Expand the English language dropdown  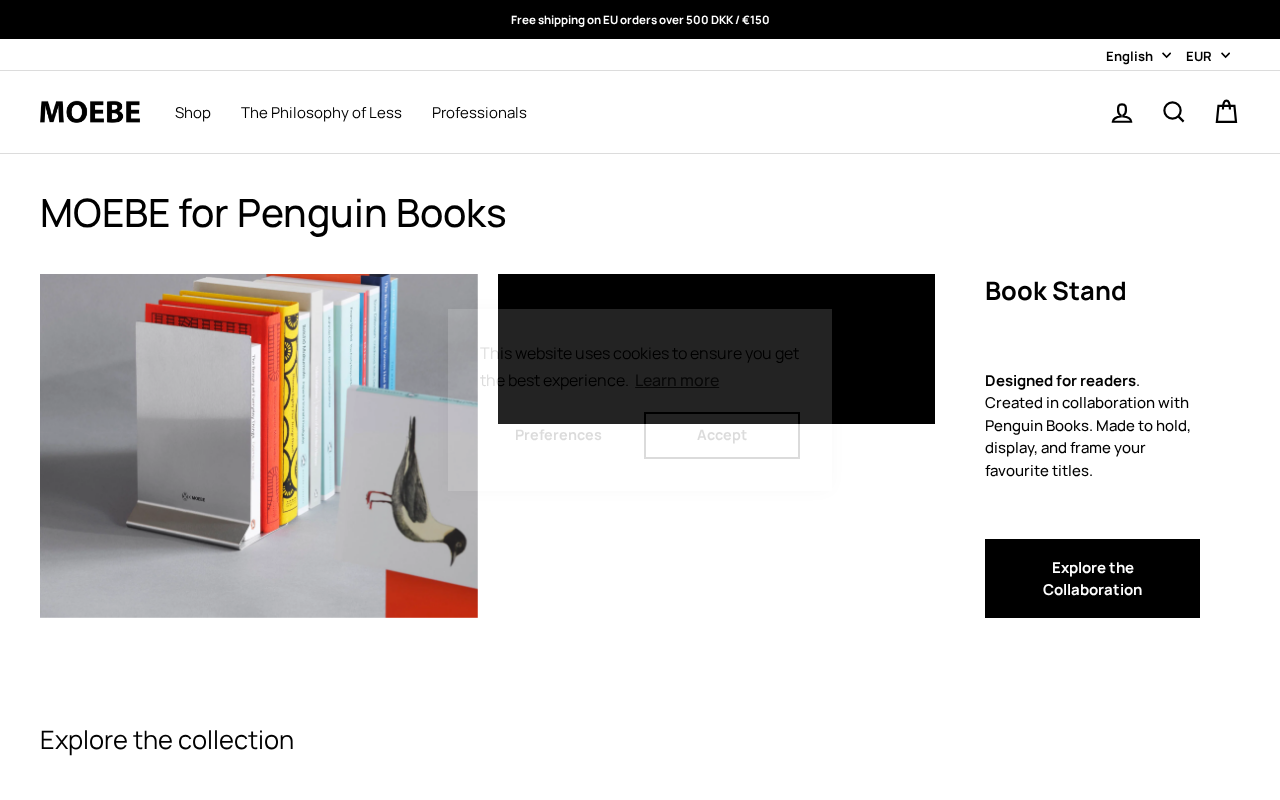[x=1138, y=56]
